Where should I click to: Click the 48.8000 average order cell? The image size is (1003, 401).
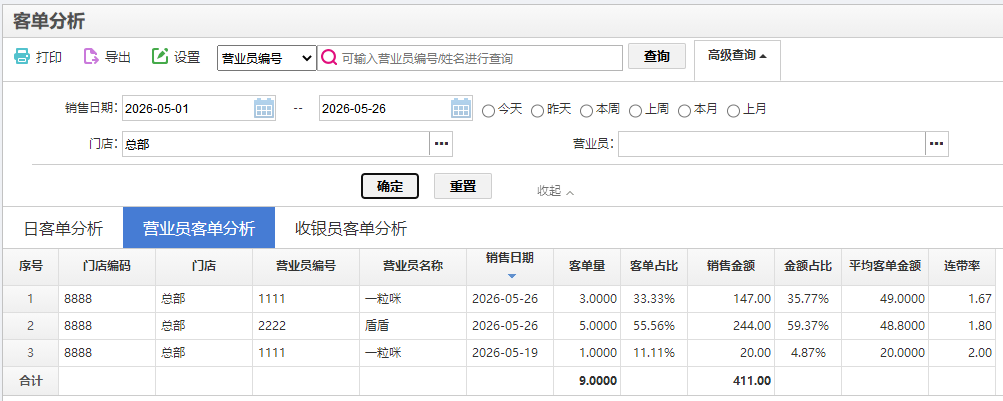[x=885, y=326]
